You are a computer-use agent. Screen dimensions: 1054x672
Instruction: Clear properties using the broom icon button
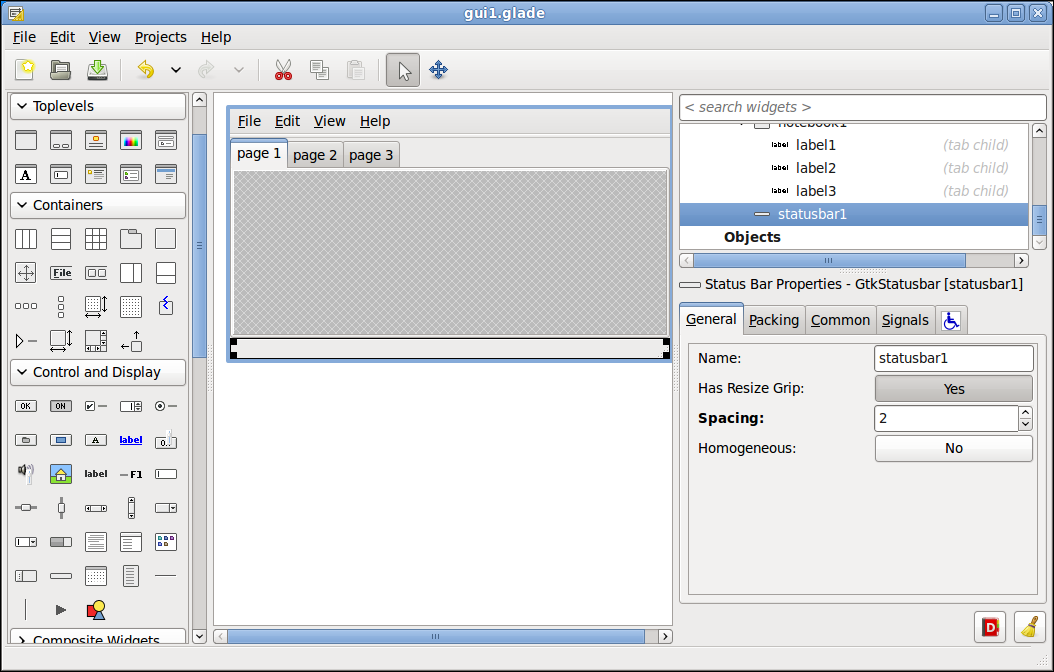[1030, 627]
